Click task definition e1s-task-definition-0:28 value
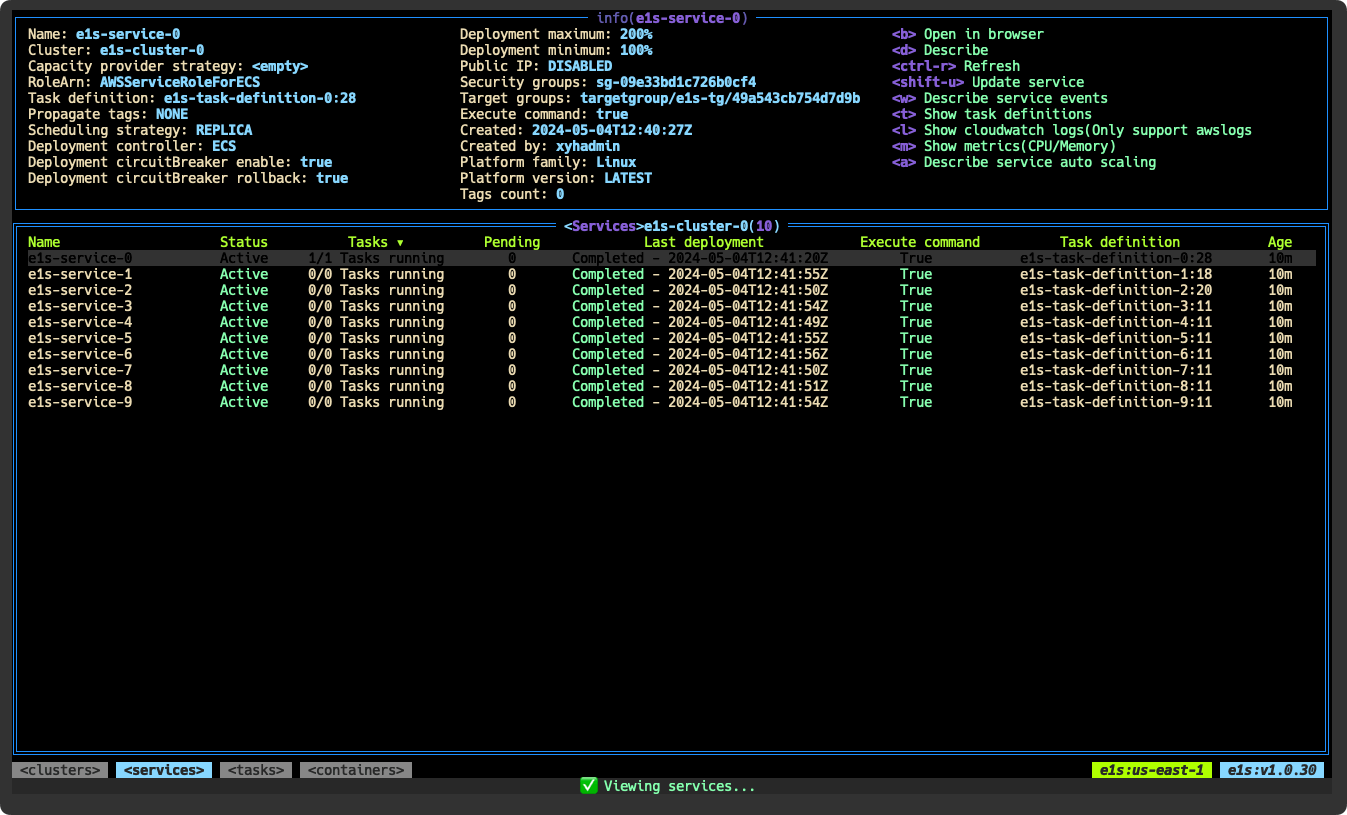The image size is (1347, 815). click(x=260, y=98)
